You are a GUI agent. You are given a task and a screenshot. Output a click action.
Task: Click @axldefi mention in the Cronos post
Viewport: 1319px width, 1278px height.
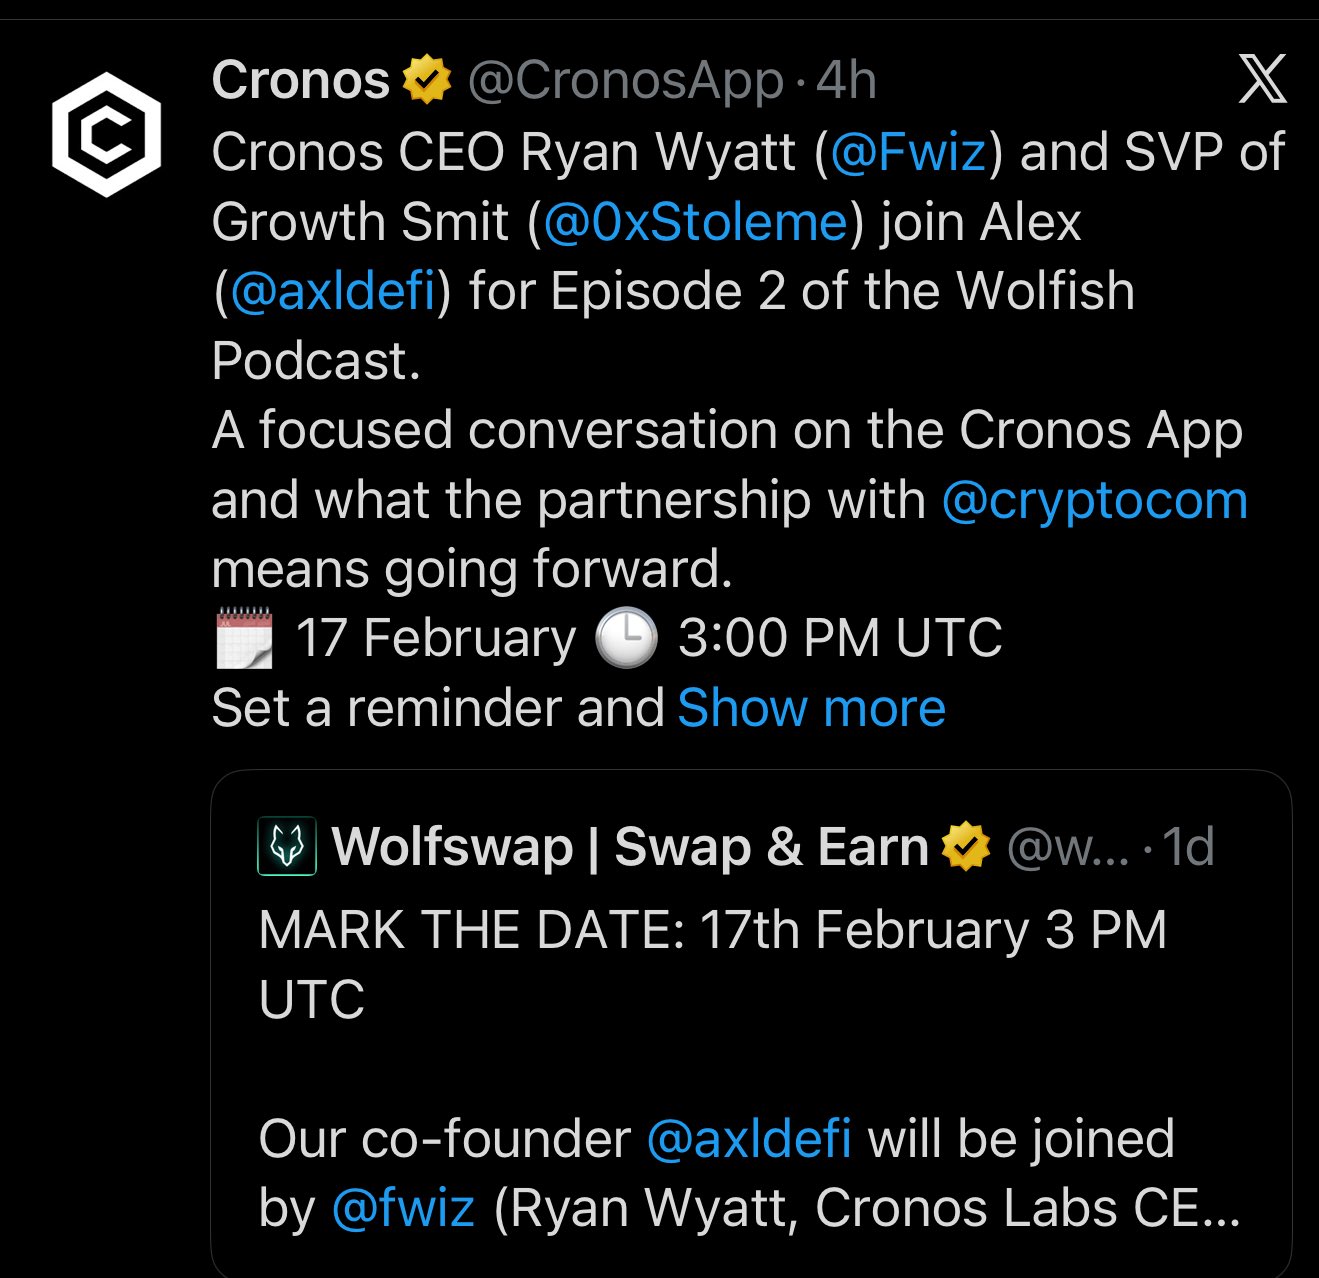pyautogui.click(x=333, y=292)
